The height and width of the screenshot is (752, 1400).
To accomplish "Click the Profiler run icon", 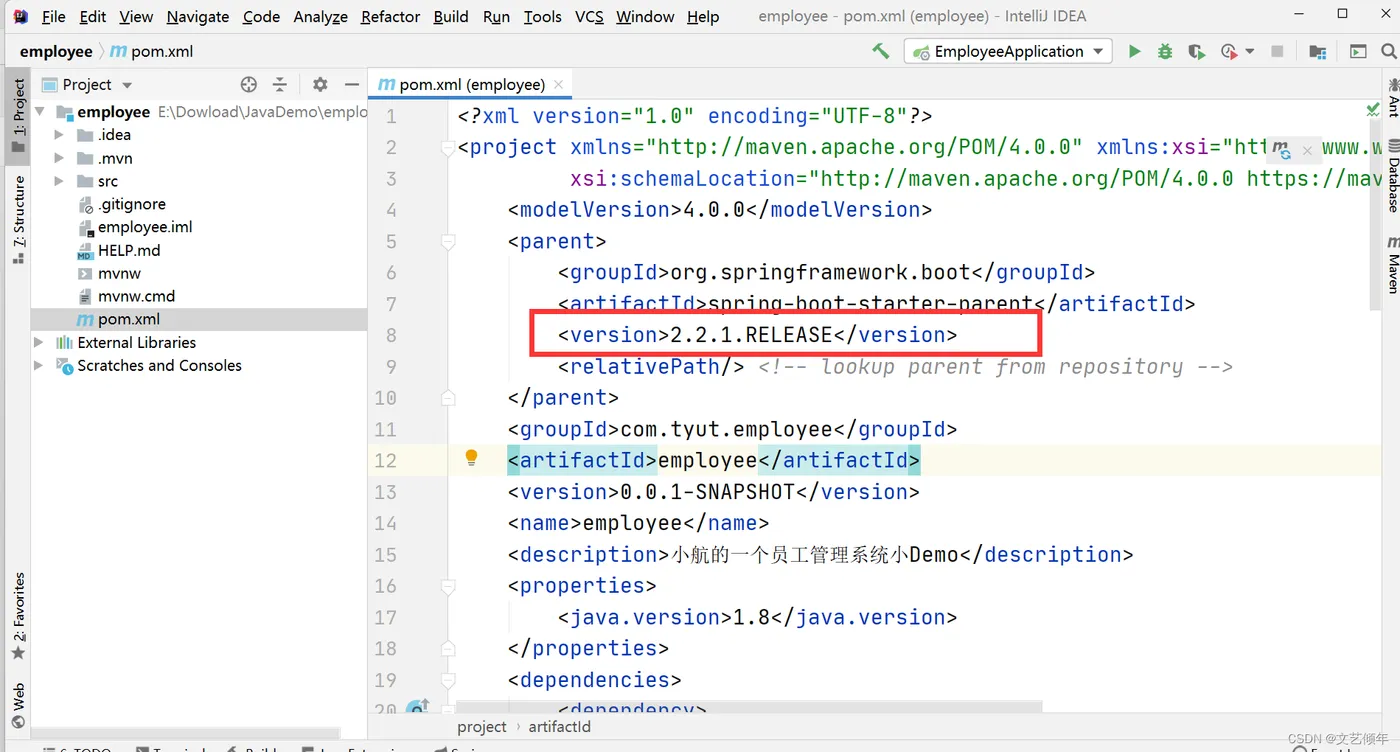I will coord(1229,51).
